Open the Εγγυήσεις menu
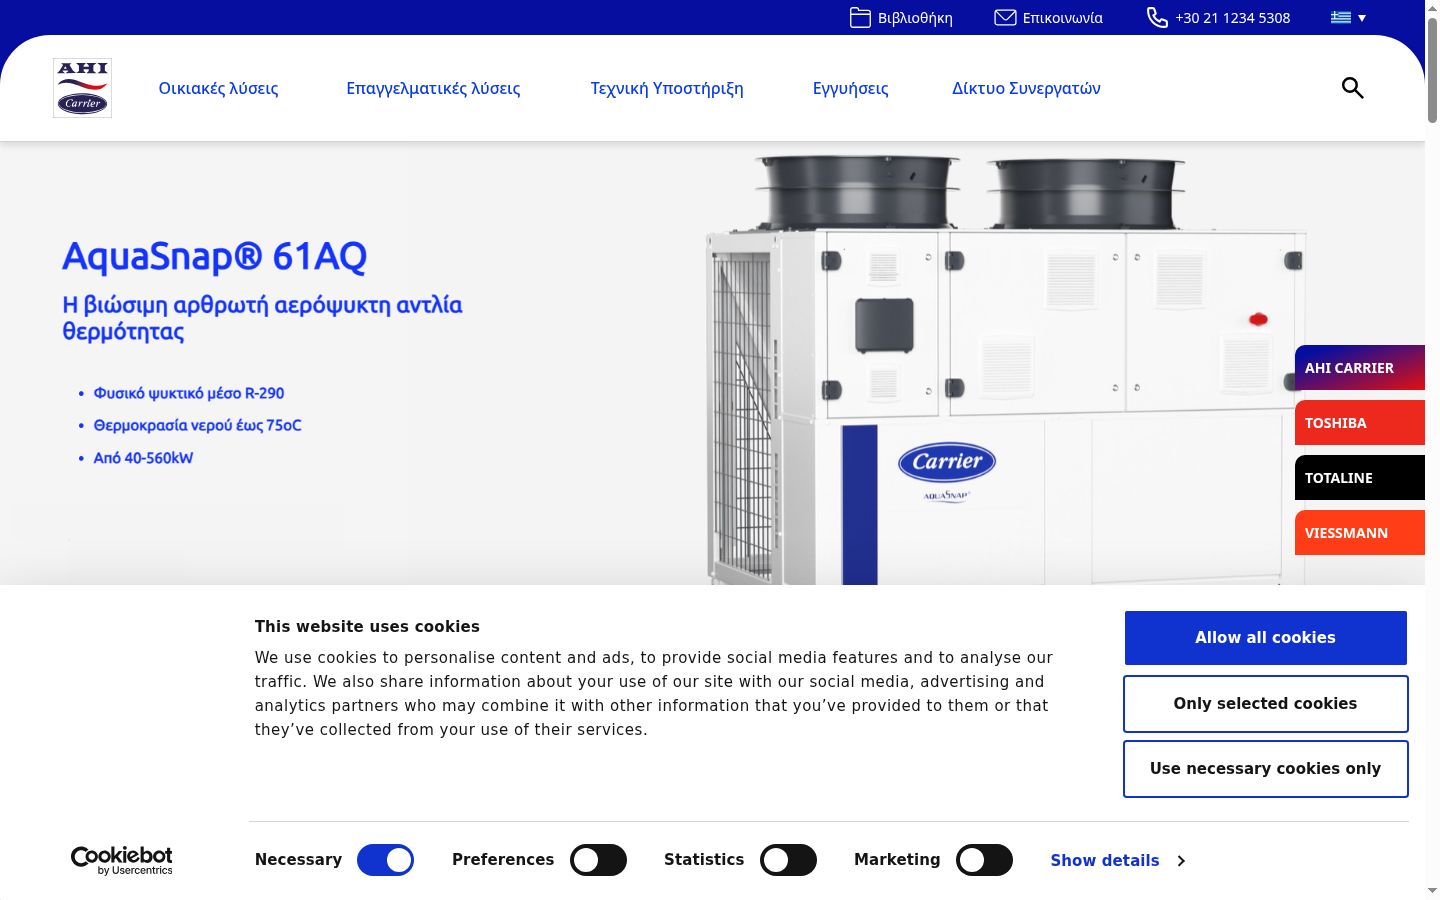Screen dimensions: 1440x900 (850, 88)
